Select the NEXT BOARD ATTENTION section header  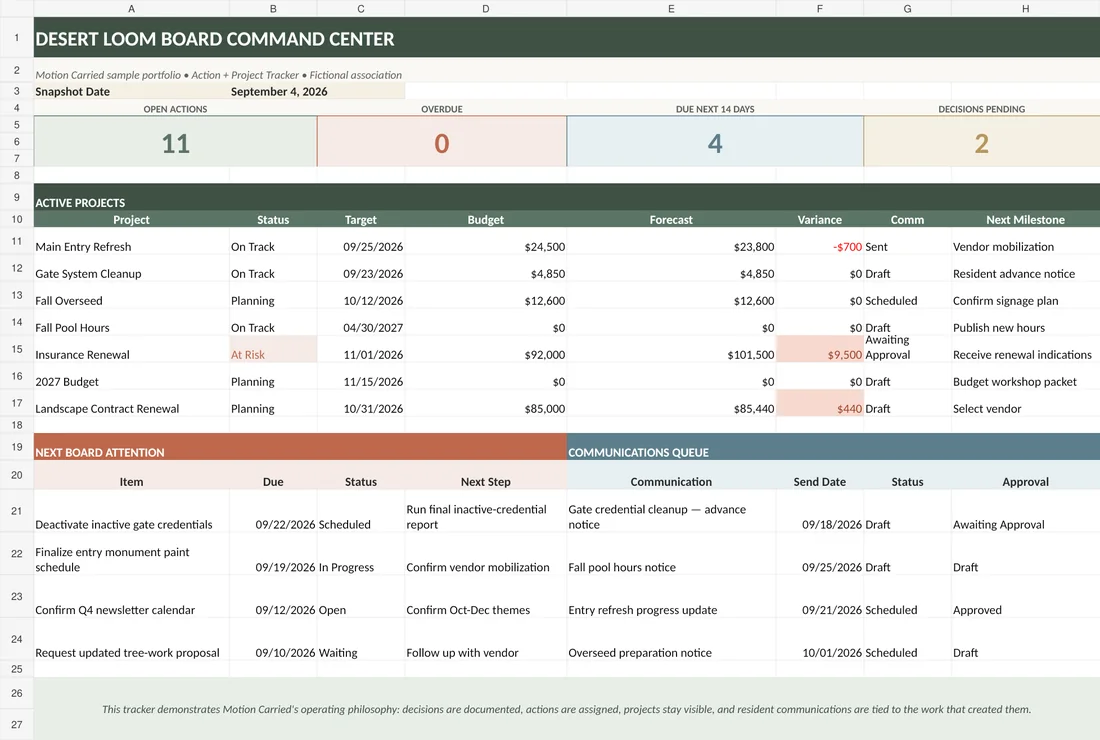[300, 447]
